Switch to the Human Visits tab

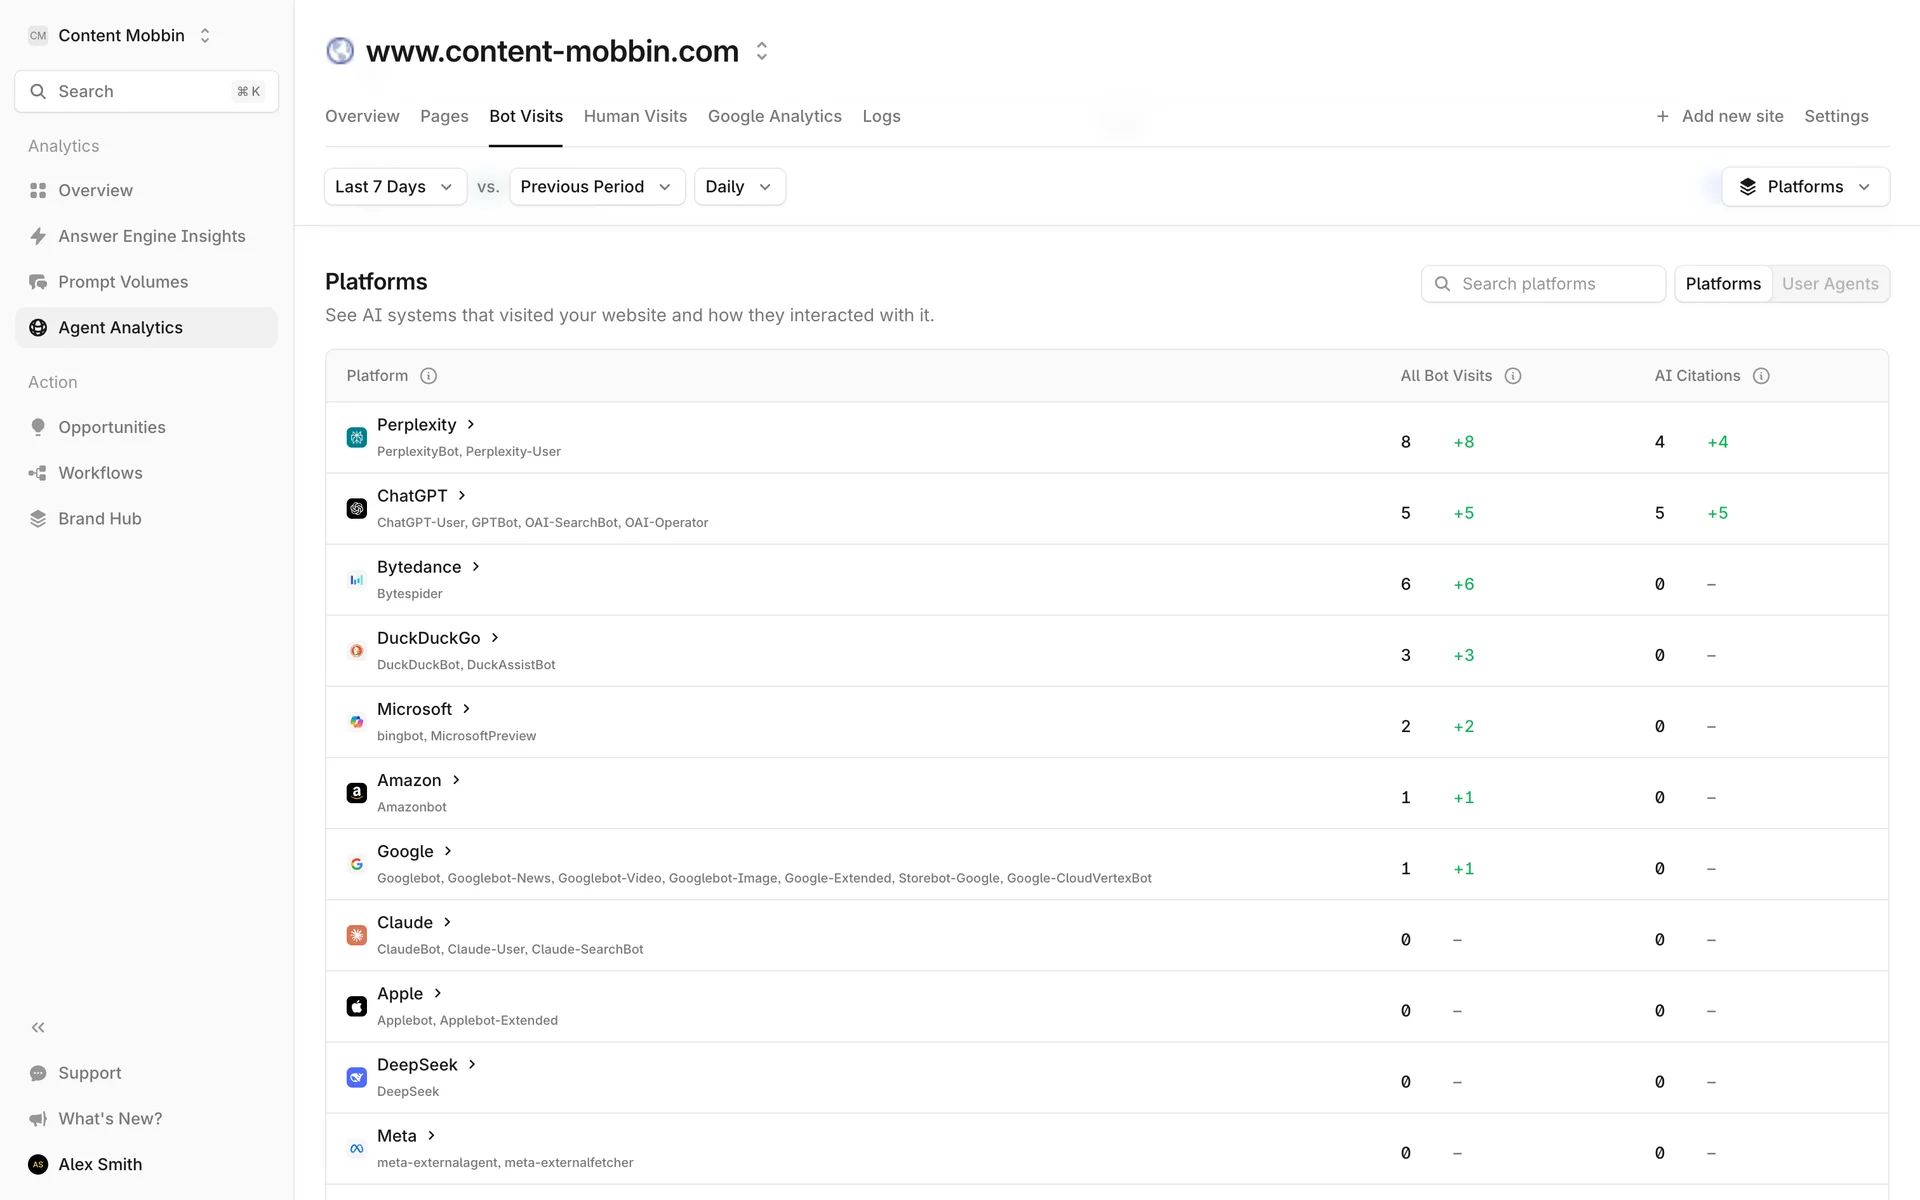point(635,116)
